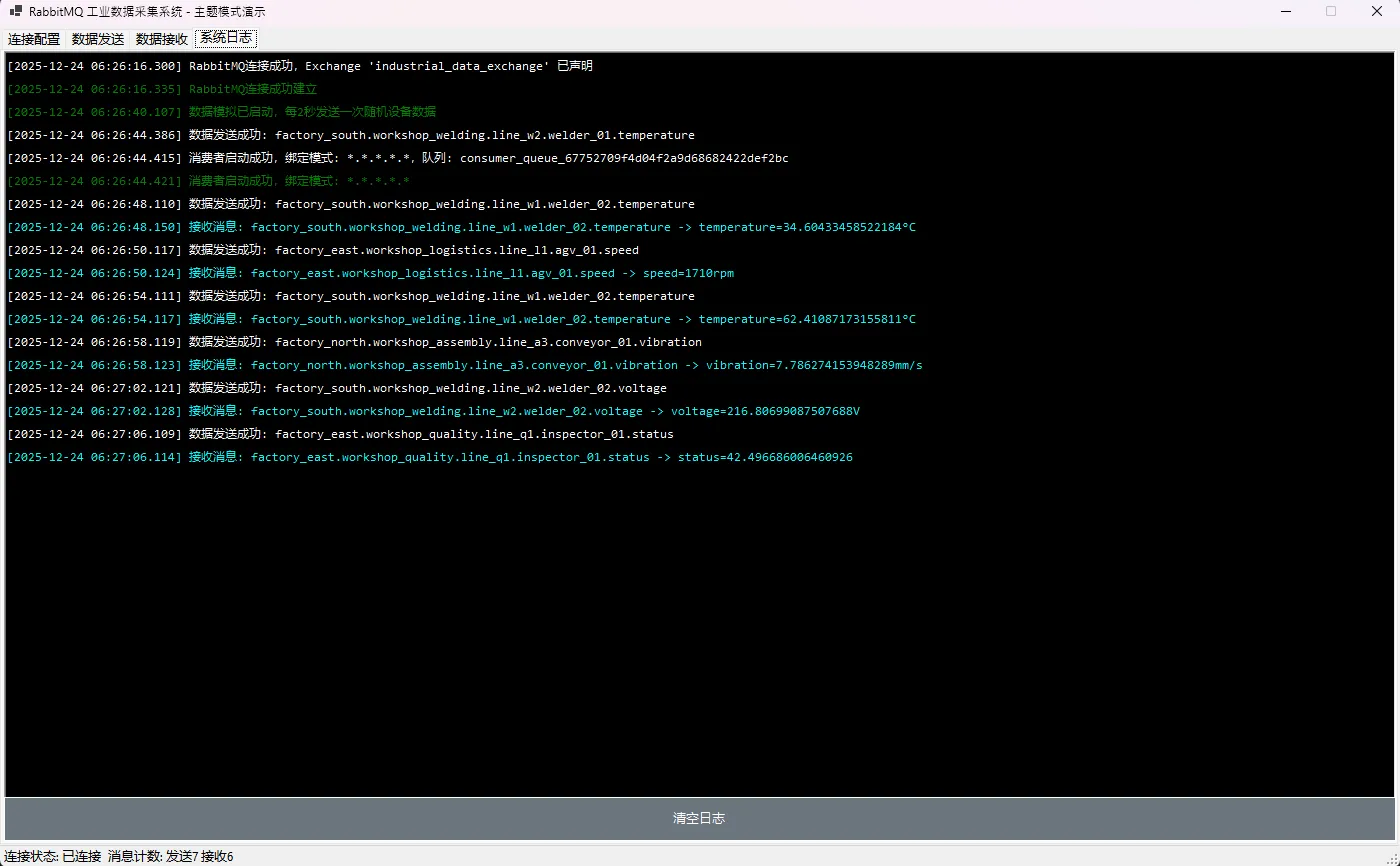Image resolution: width=1400 pixels, height=866 pixels.
Task: Click the 消息计数 counter in status bar
Action: (x=170, y=856)
